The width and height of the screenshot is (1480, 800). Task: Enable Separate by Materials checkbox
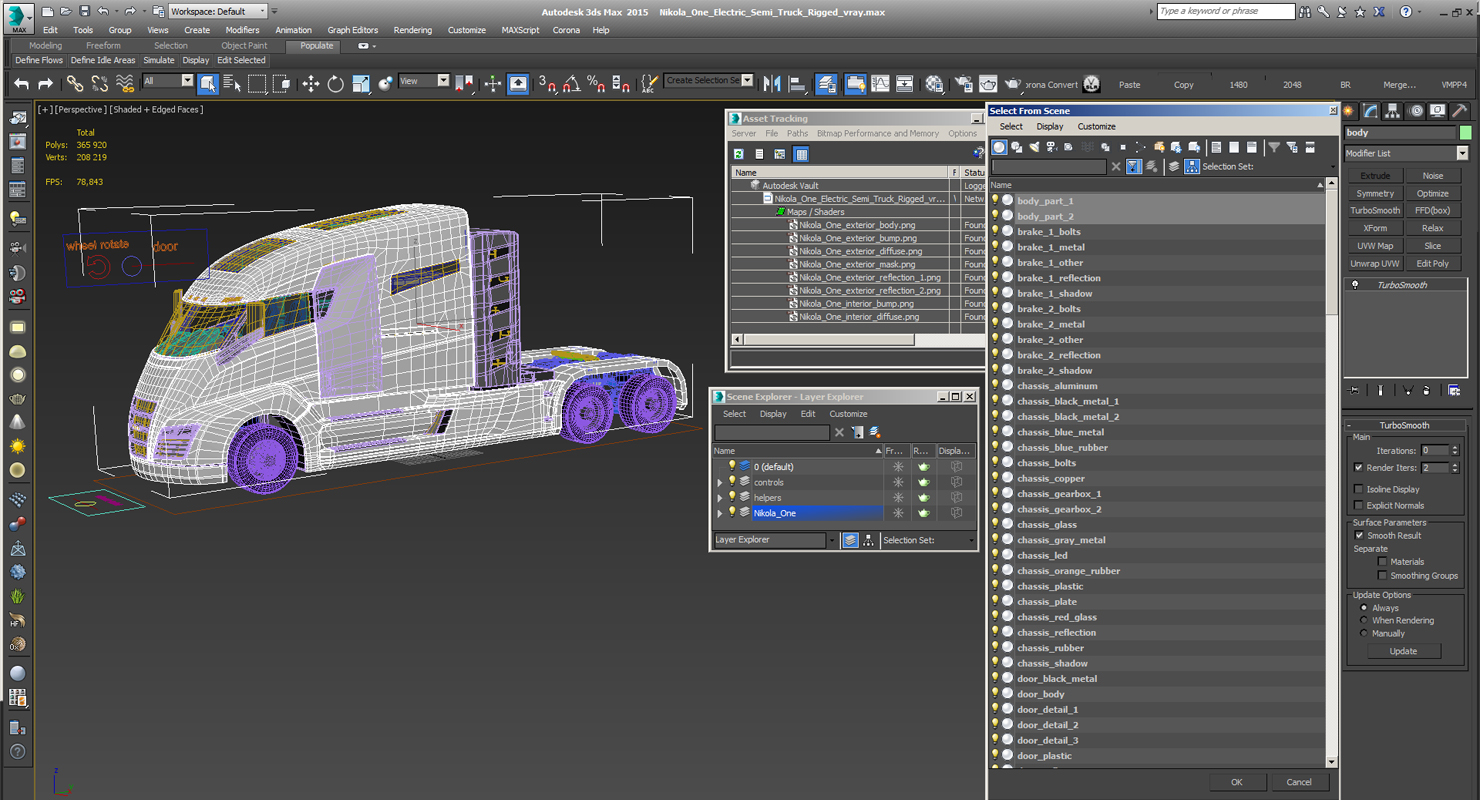click(1382, 561)
